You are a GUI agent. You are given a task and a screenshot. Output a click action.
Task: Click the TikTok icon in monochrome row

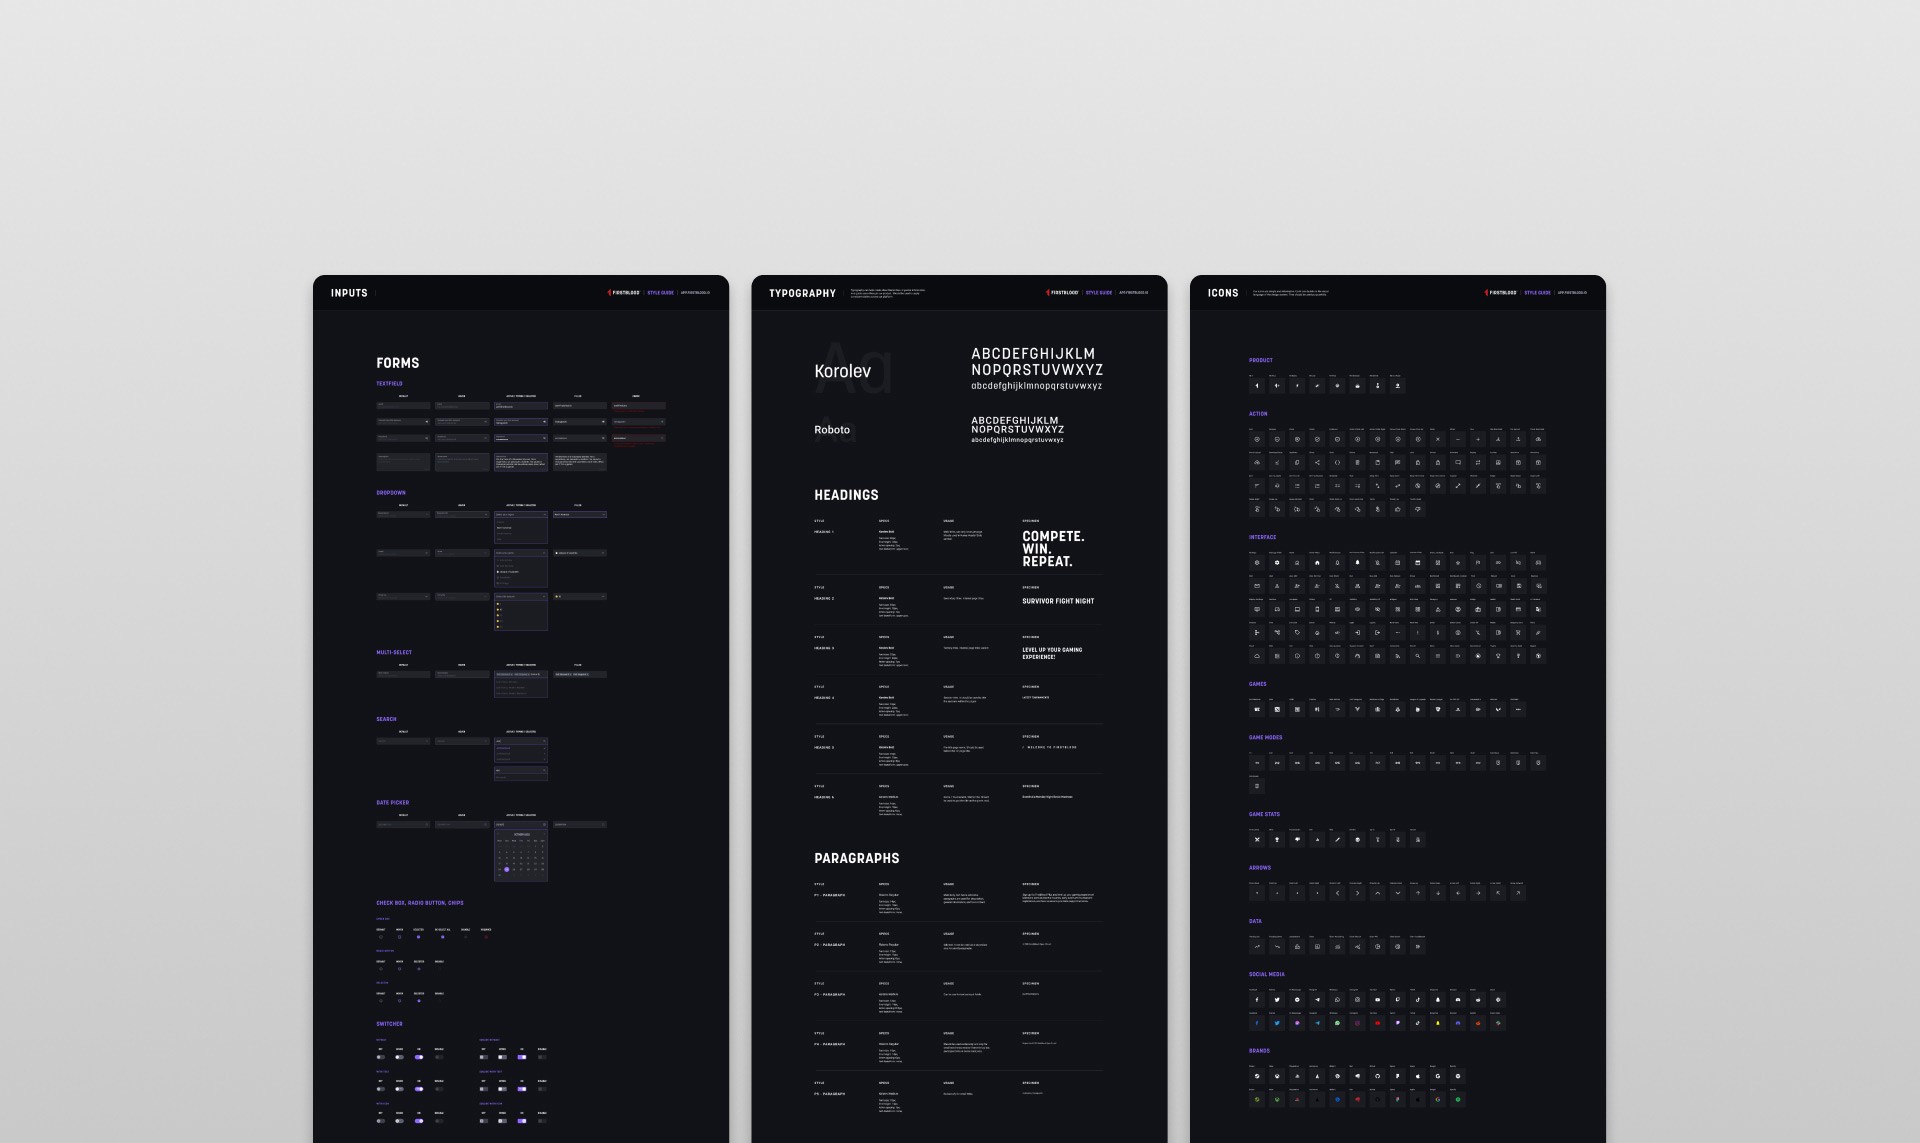pos(1417,999)
